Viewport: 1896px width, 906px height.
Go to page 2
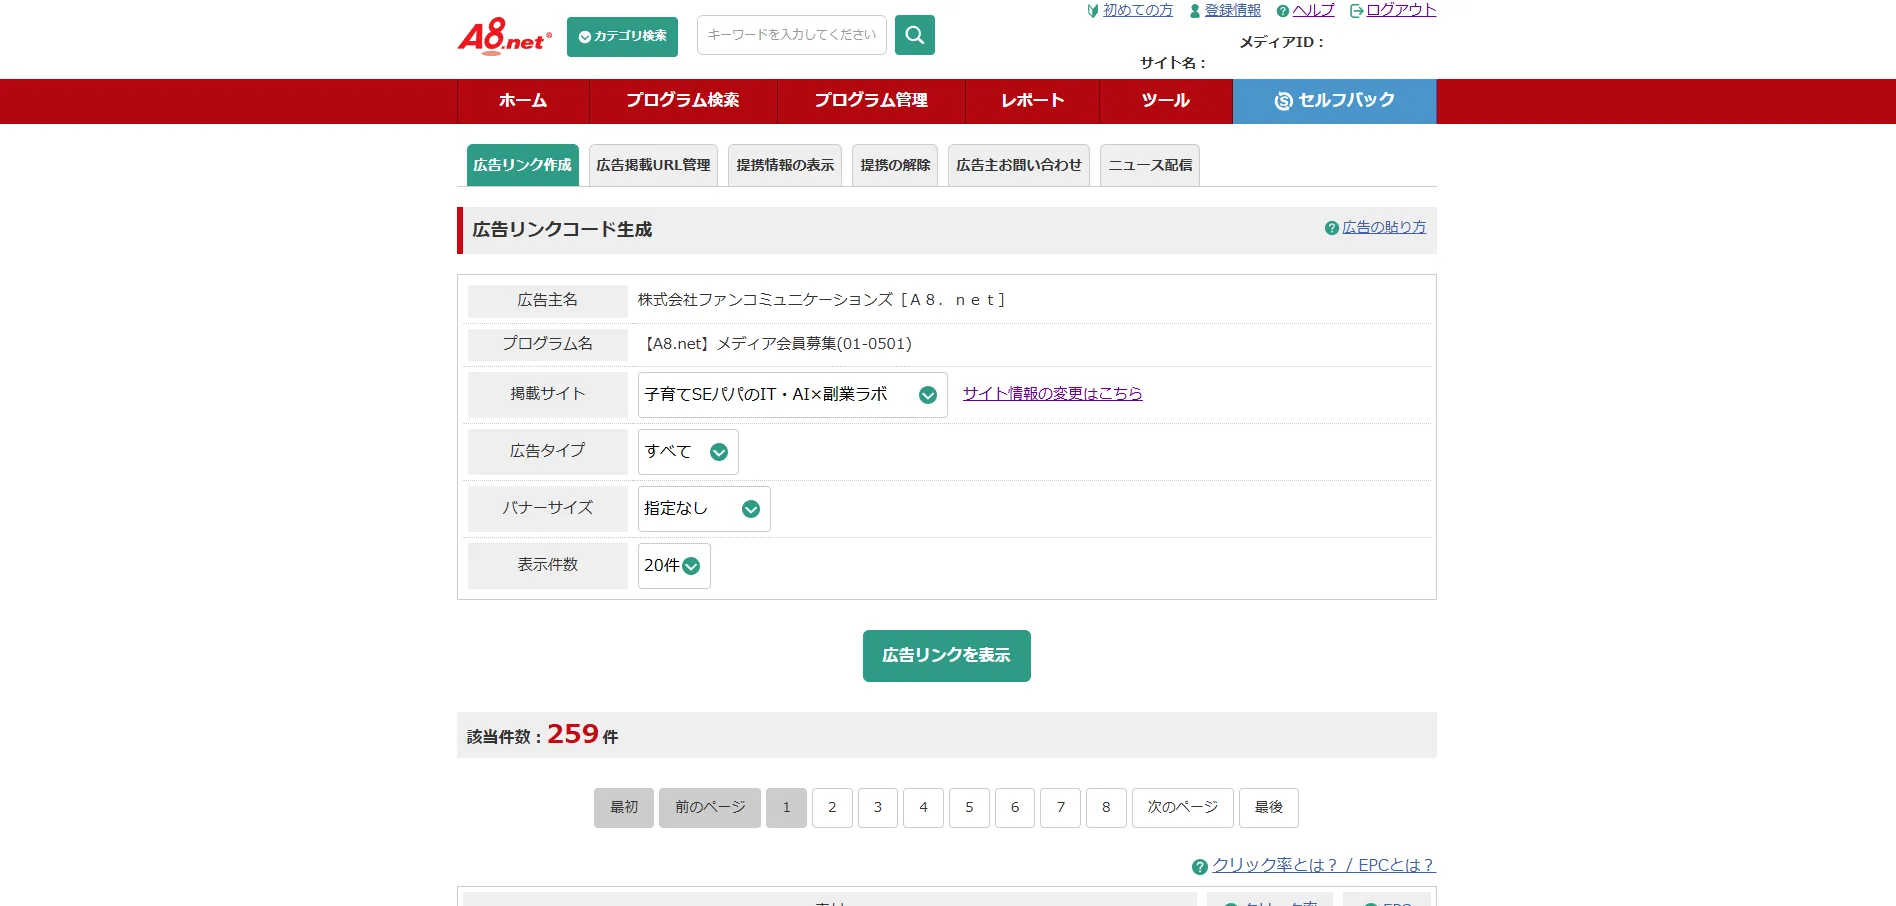(832, 808)
